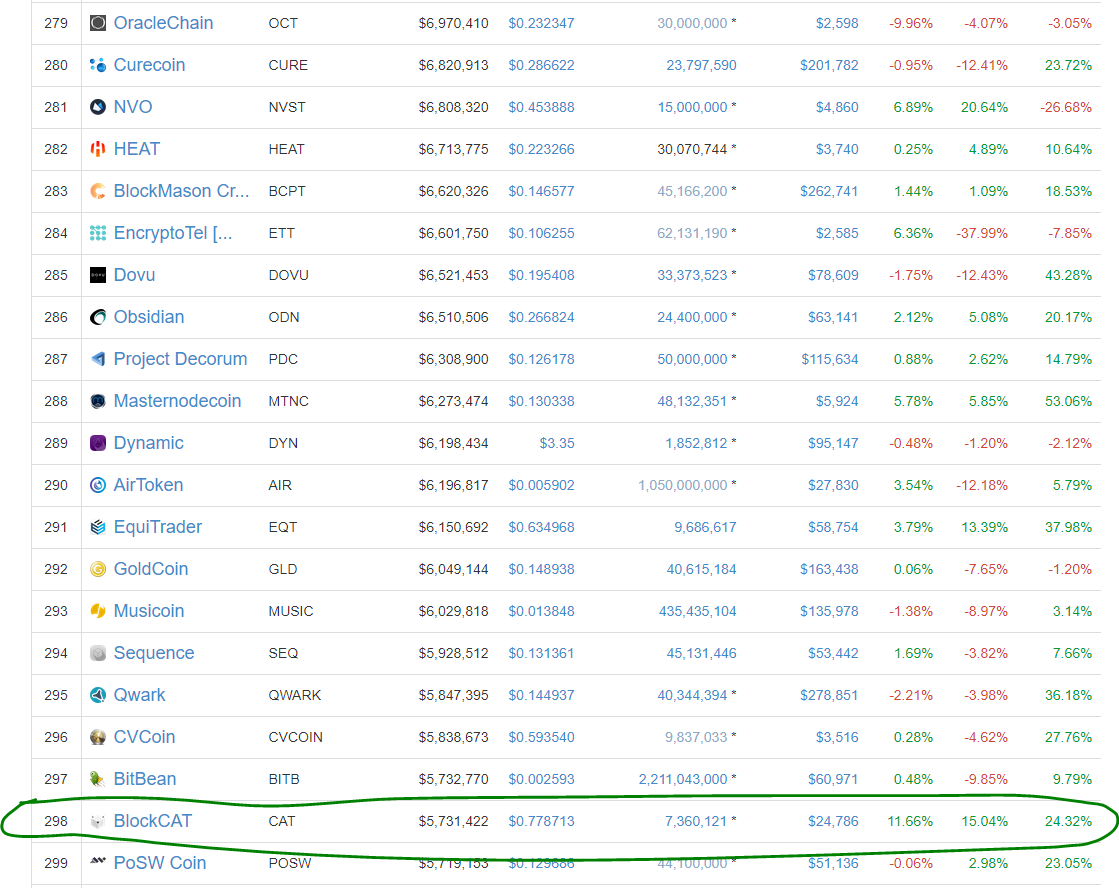1119x888 pixels.
Task: Open the PoSW Coin name link
Action: coord(160,863)
